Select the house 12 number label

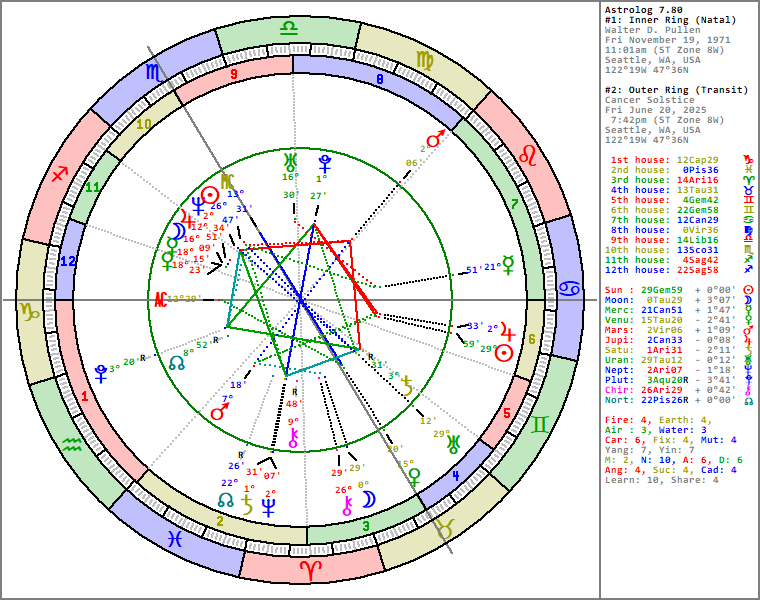[x=68, y=262]
